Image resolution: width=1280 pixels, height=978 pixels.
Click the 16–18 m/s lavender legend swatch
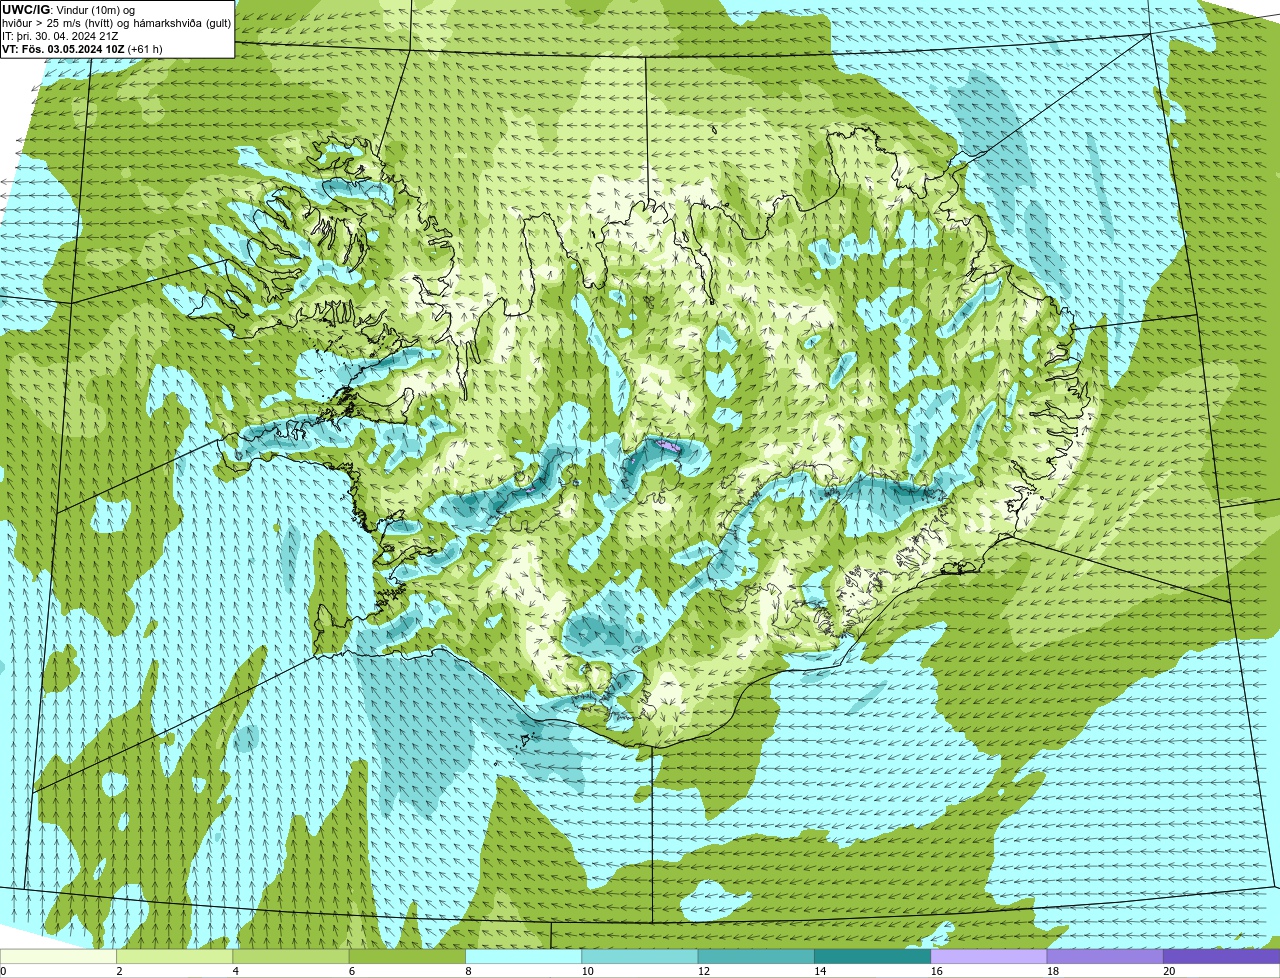click(x=989, y=956)
